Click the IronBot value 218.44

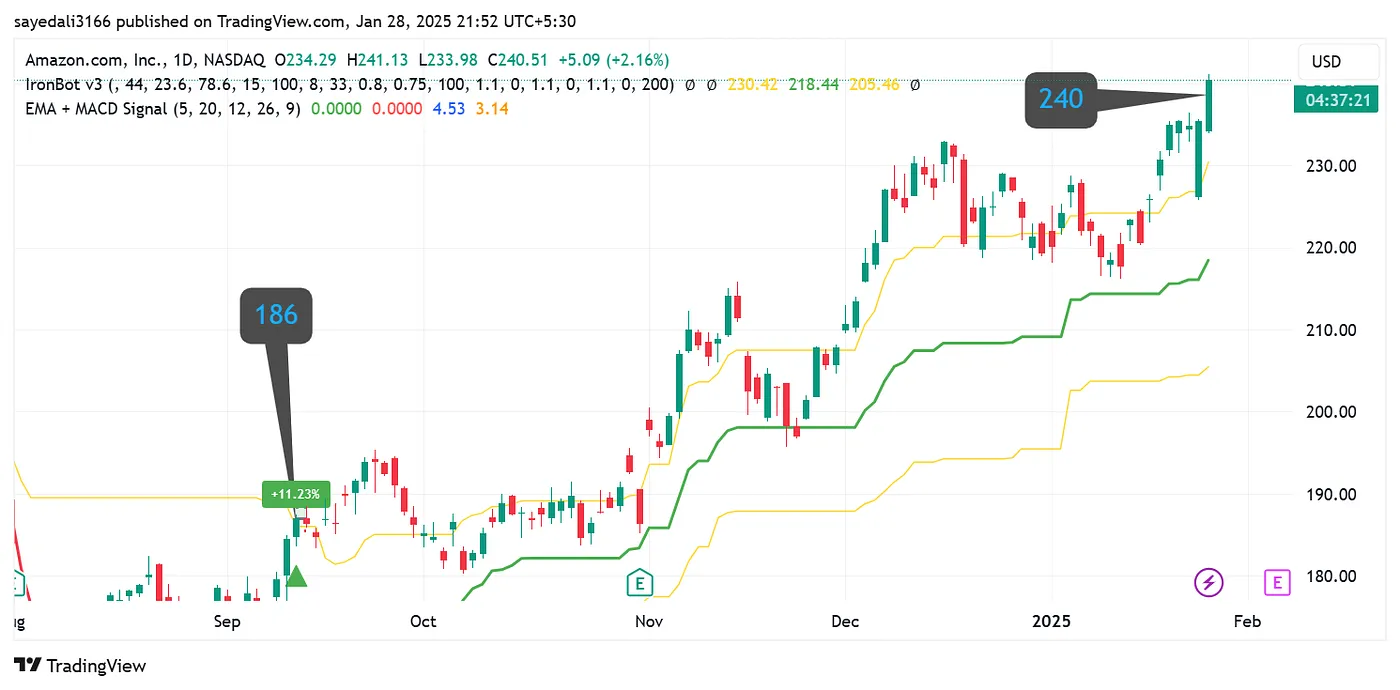pos(815,85)
